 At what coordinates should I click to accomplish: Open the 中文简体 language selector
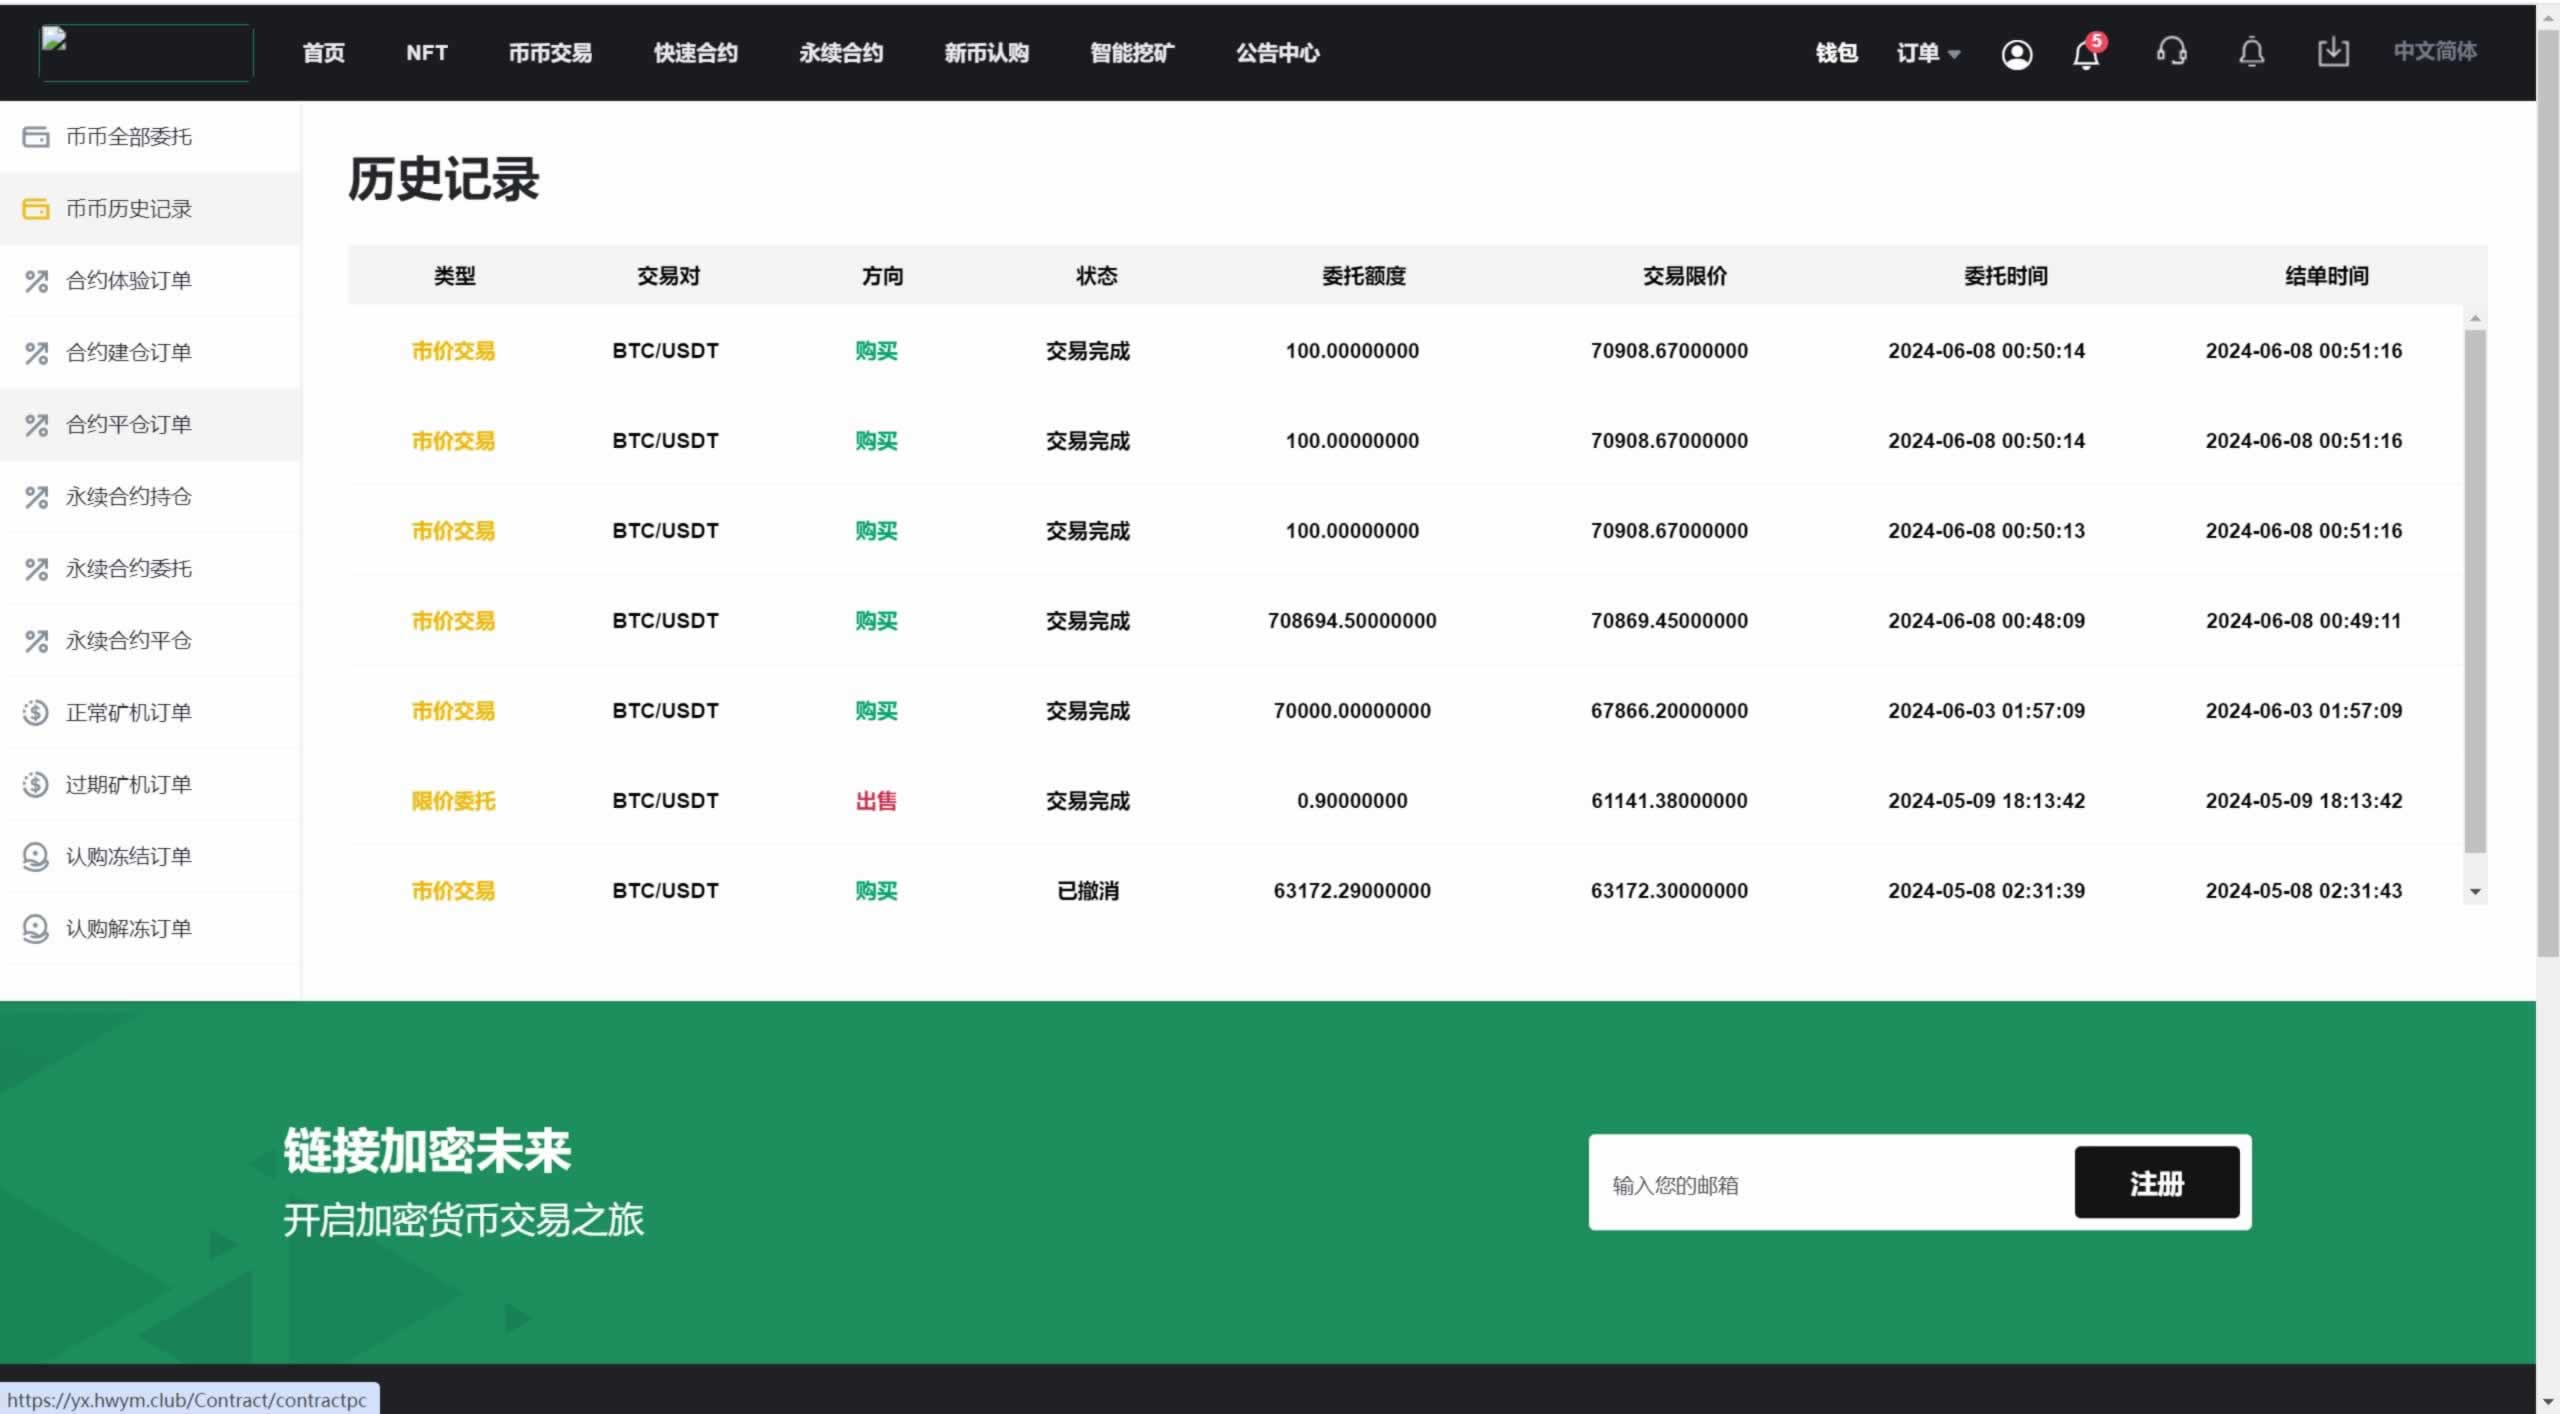point(2434,51)
